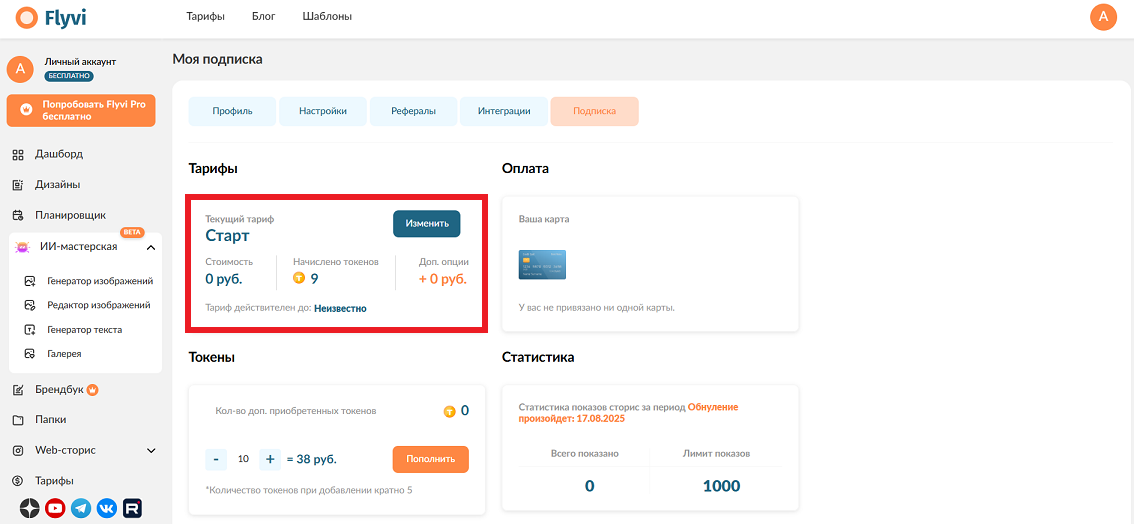Screen dimensions: 1134x524
Task: Increase token quantity with plus button
Action: [x=270, y=459]
